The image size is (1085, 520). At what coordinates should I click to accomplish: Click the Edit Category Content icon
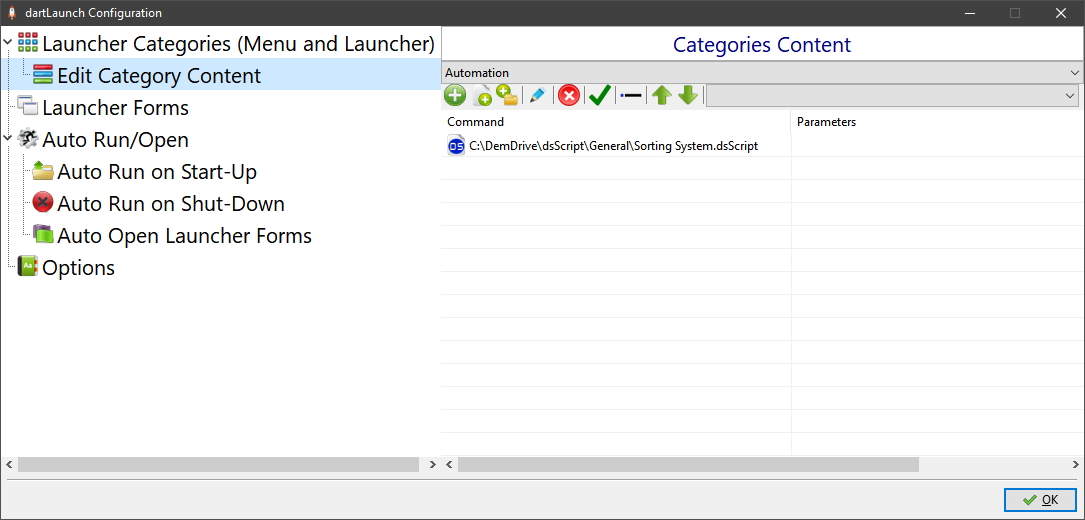click(43, 75)
